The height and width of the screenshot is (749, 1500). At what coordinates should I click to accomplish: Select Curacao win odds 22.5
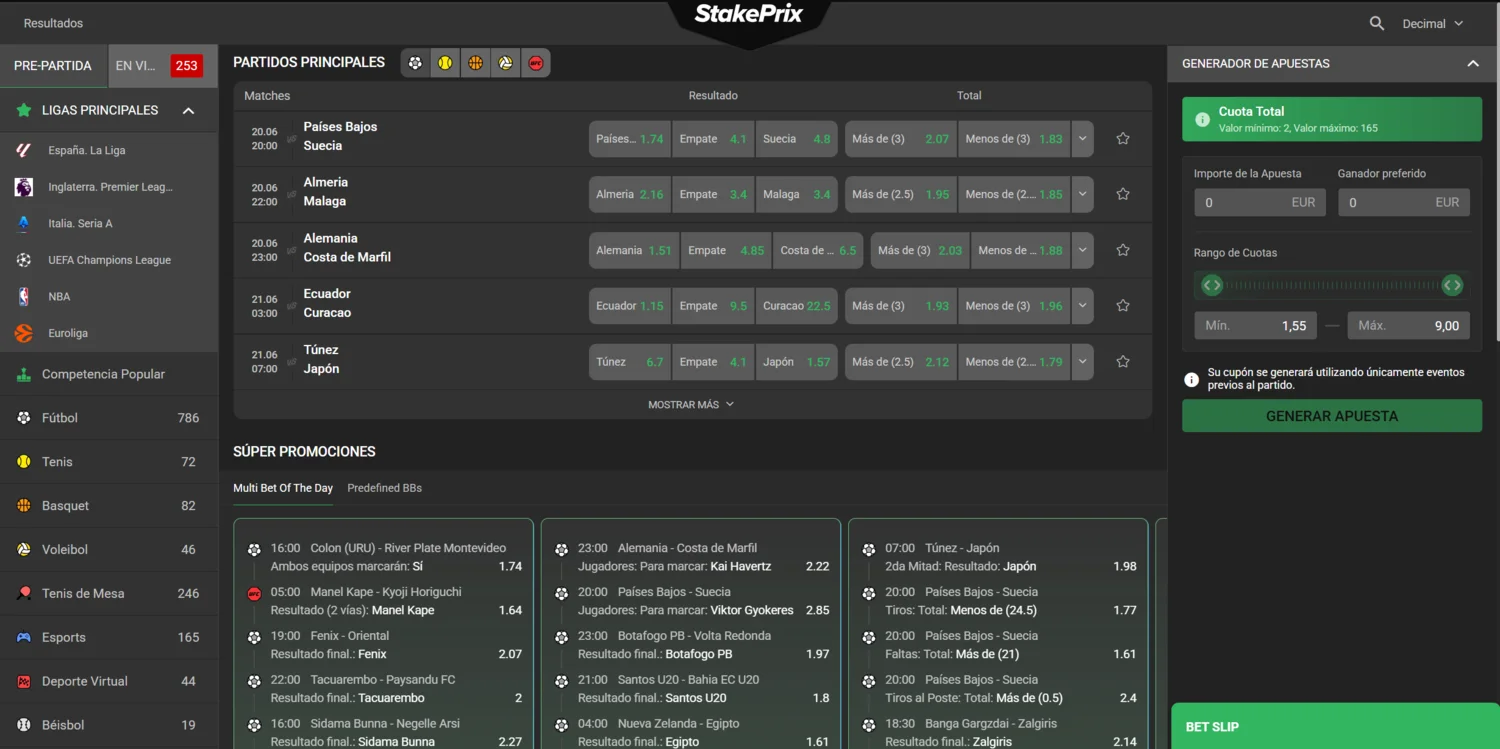pos(796,306)
